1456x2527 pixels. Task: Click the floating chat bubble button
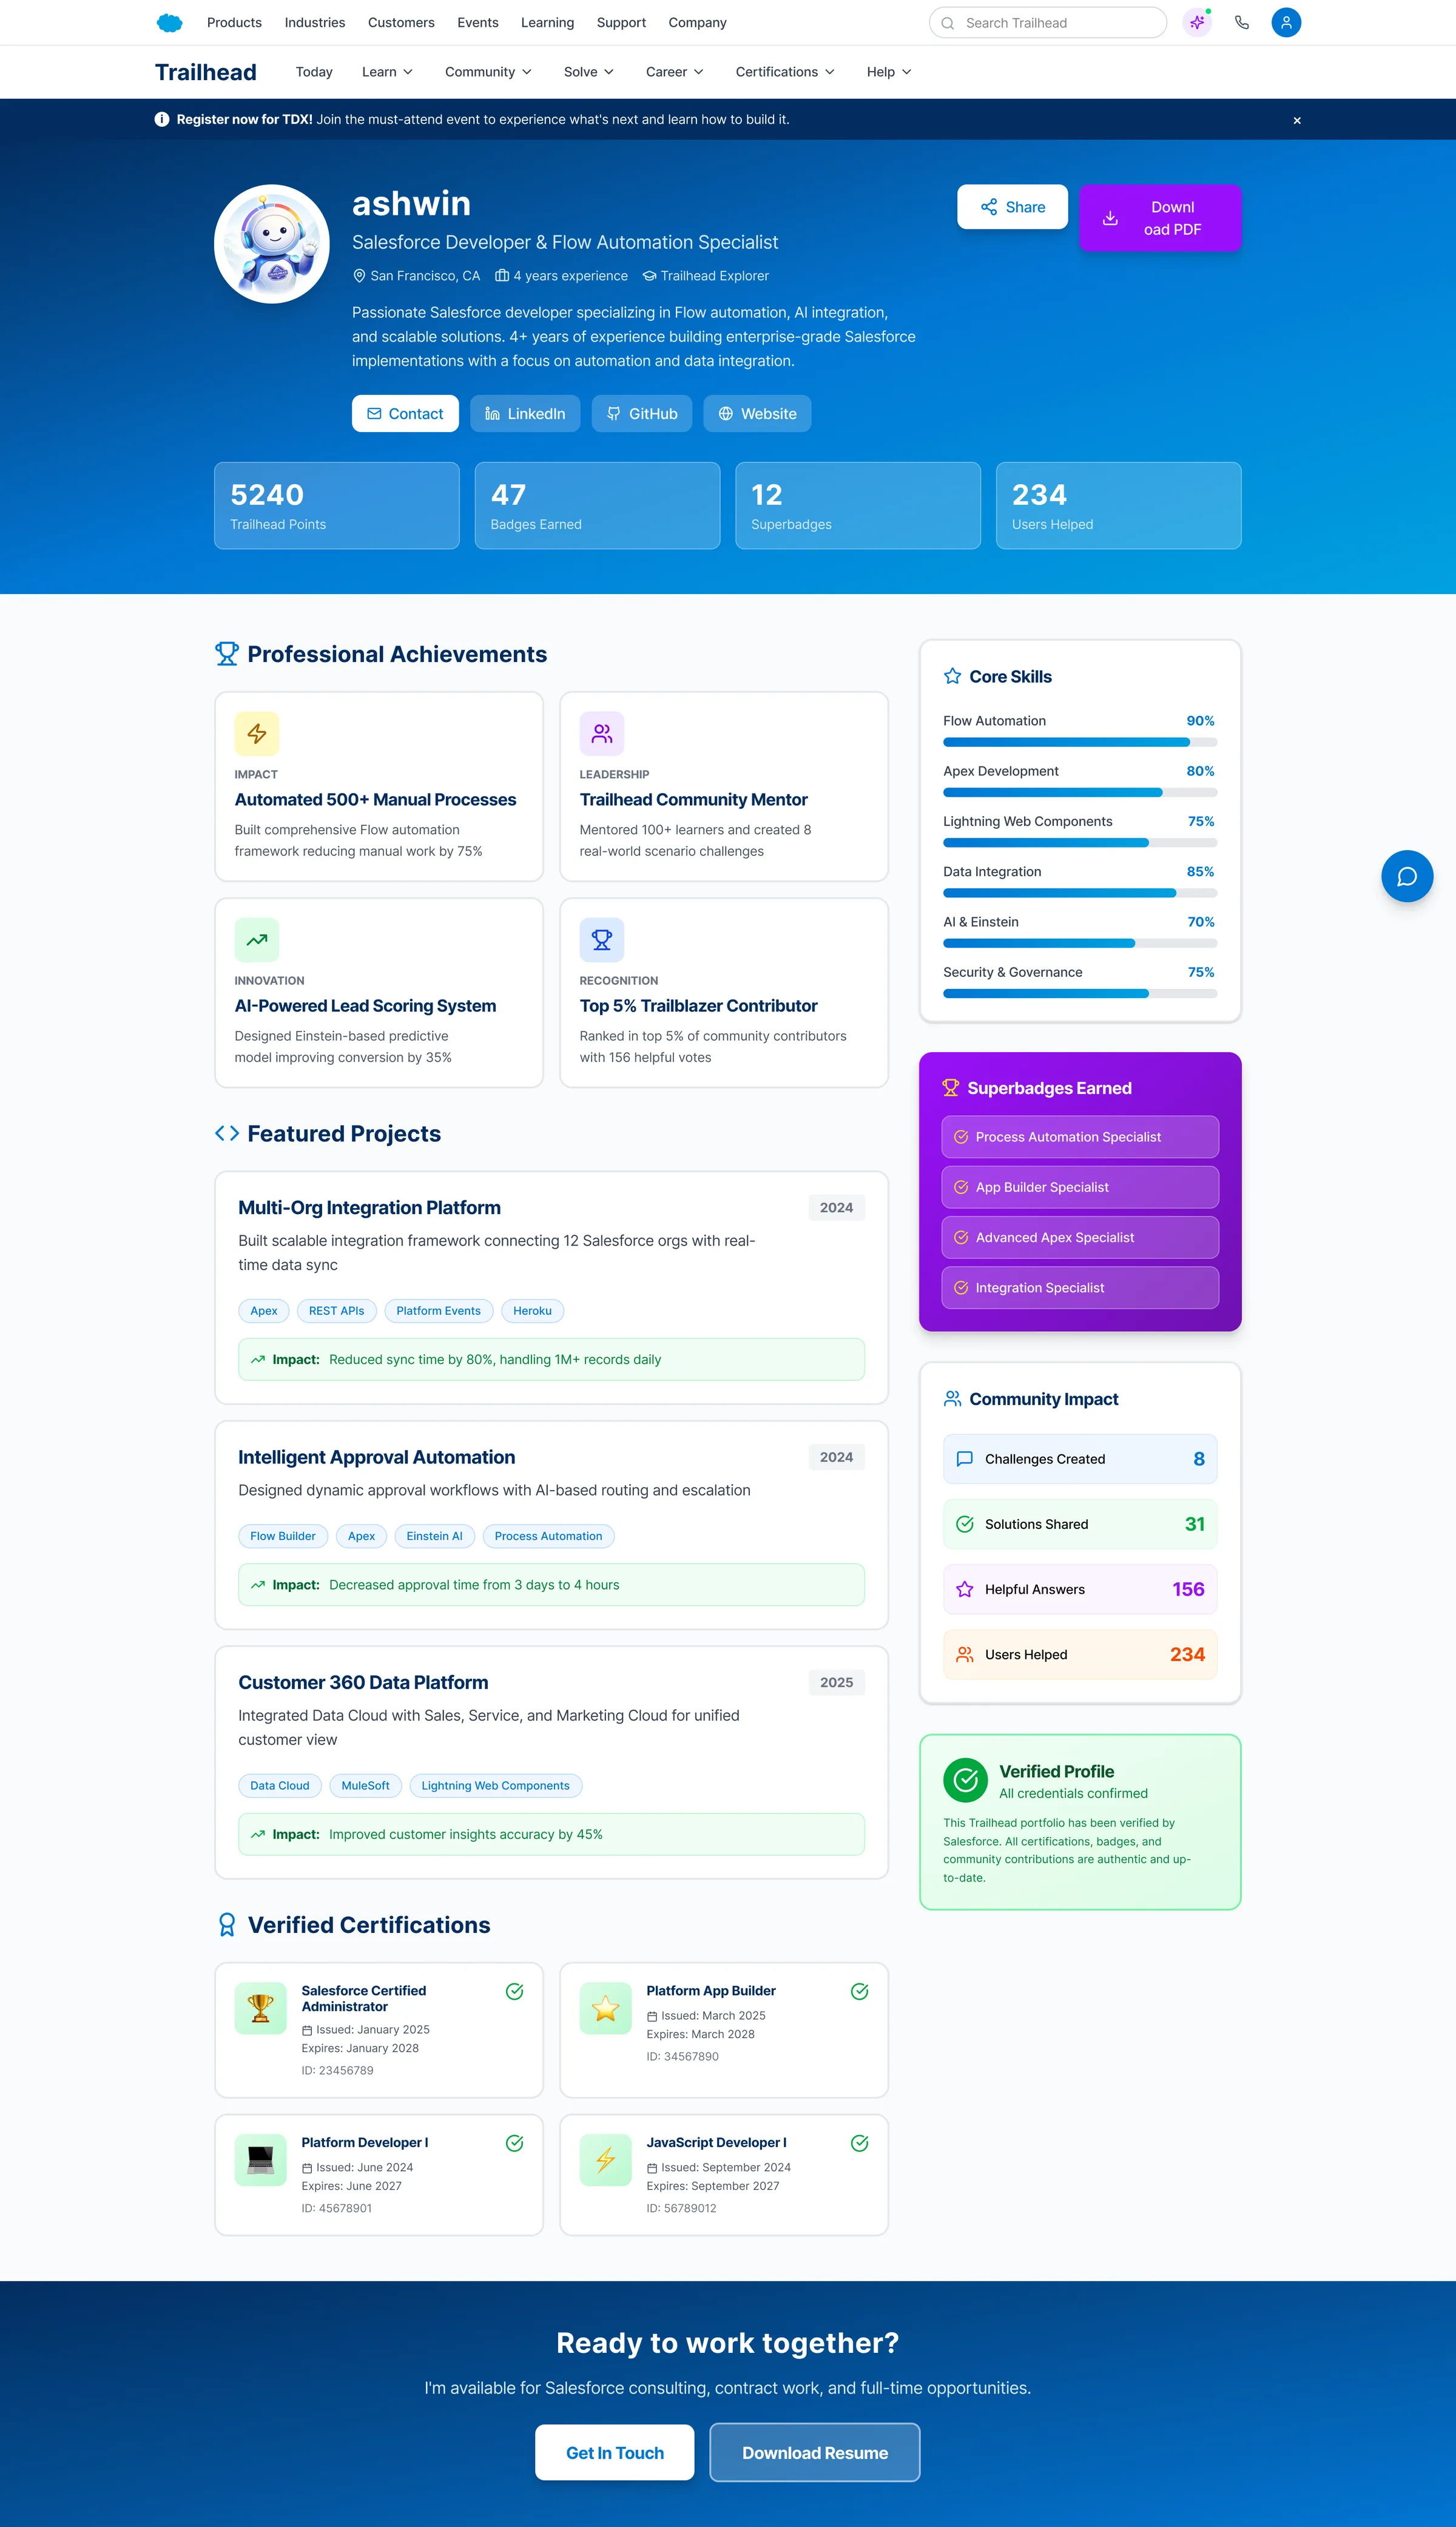(x=1406, y=876)
